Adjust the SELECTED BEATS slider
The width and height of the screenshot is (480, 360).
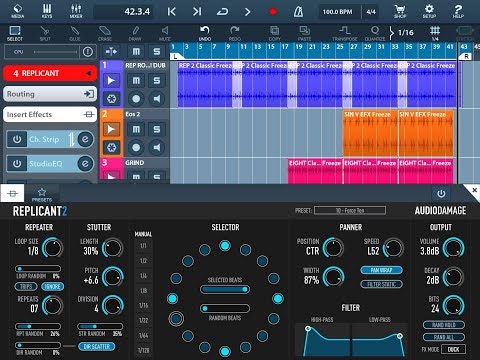click(225, 289)
